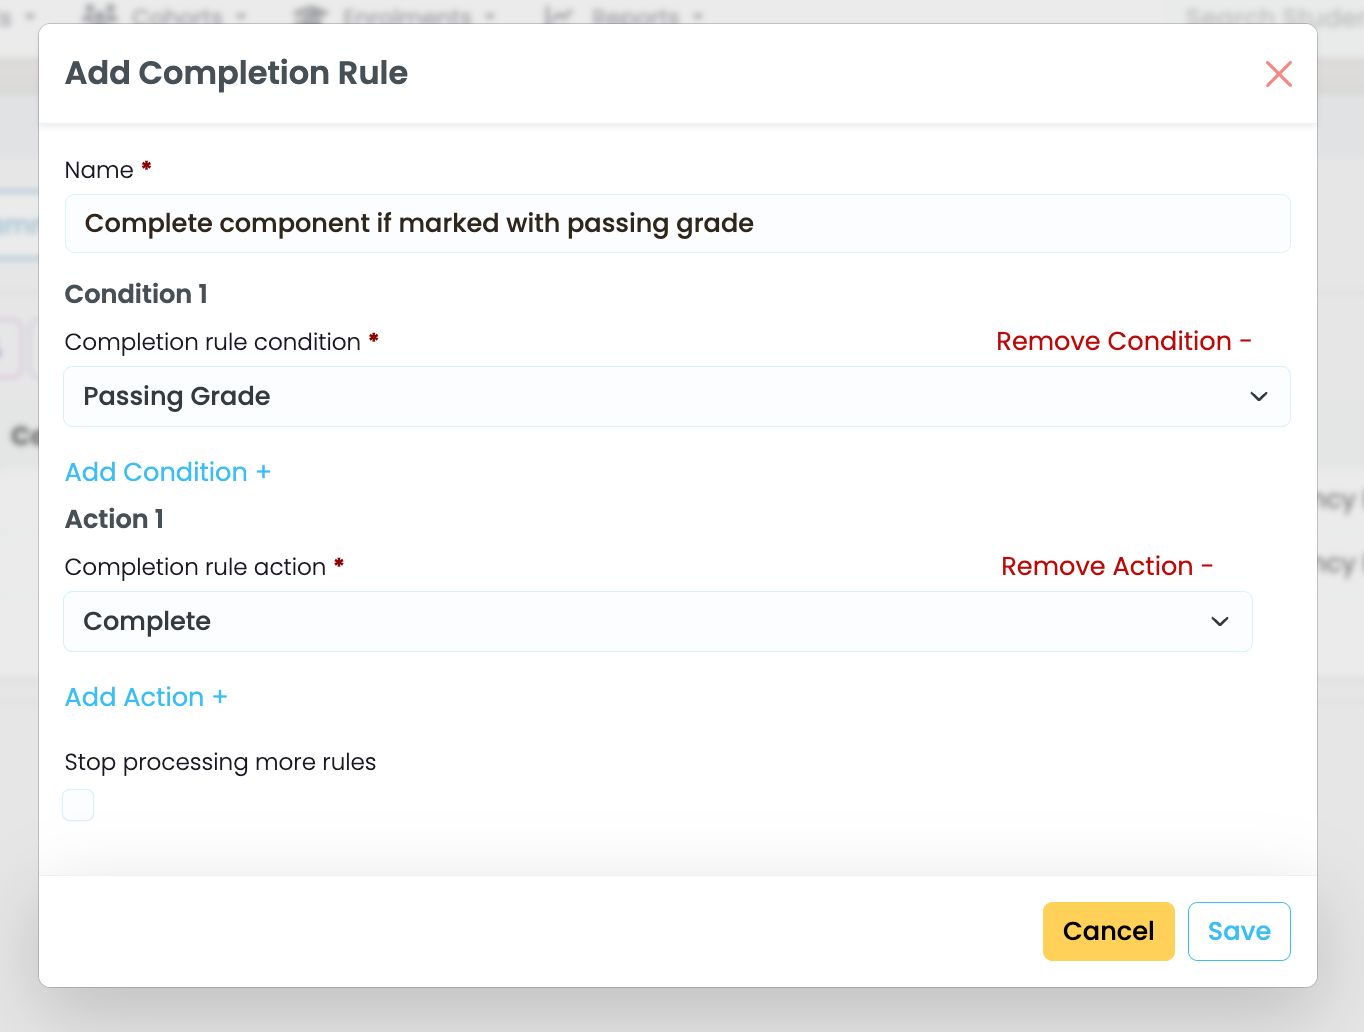This screenshot has width=1364, height=1032.
Task: Cancel the completion rule dialog
Action: click(x=1108, y=931)
